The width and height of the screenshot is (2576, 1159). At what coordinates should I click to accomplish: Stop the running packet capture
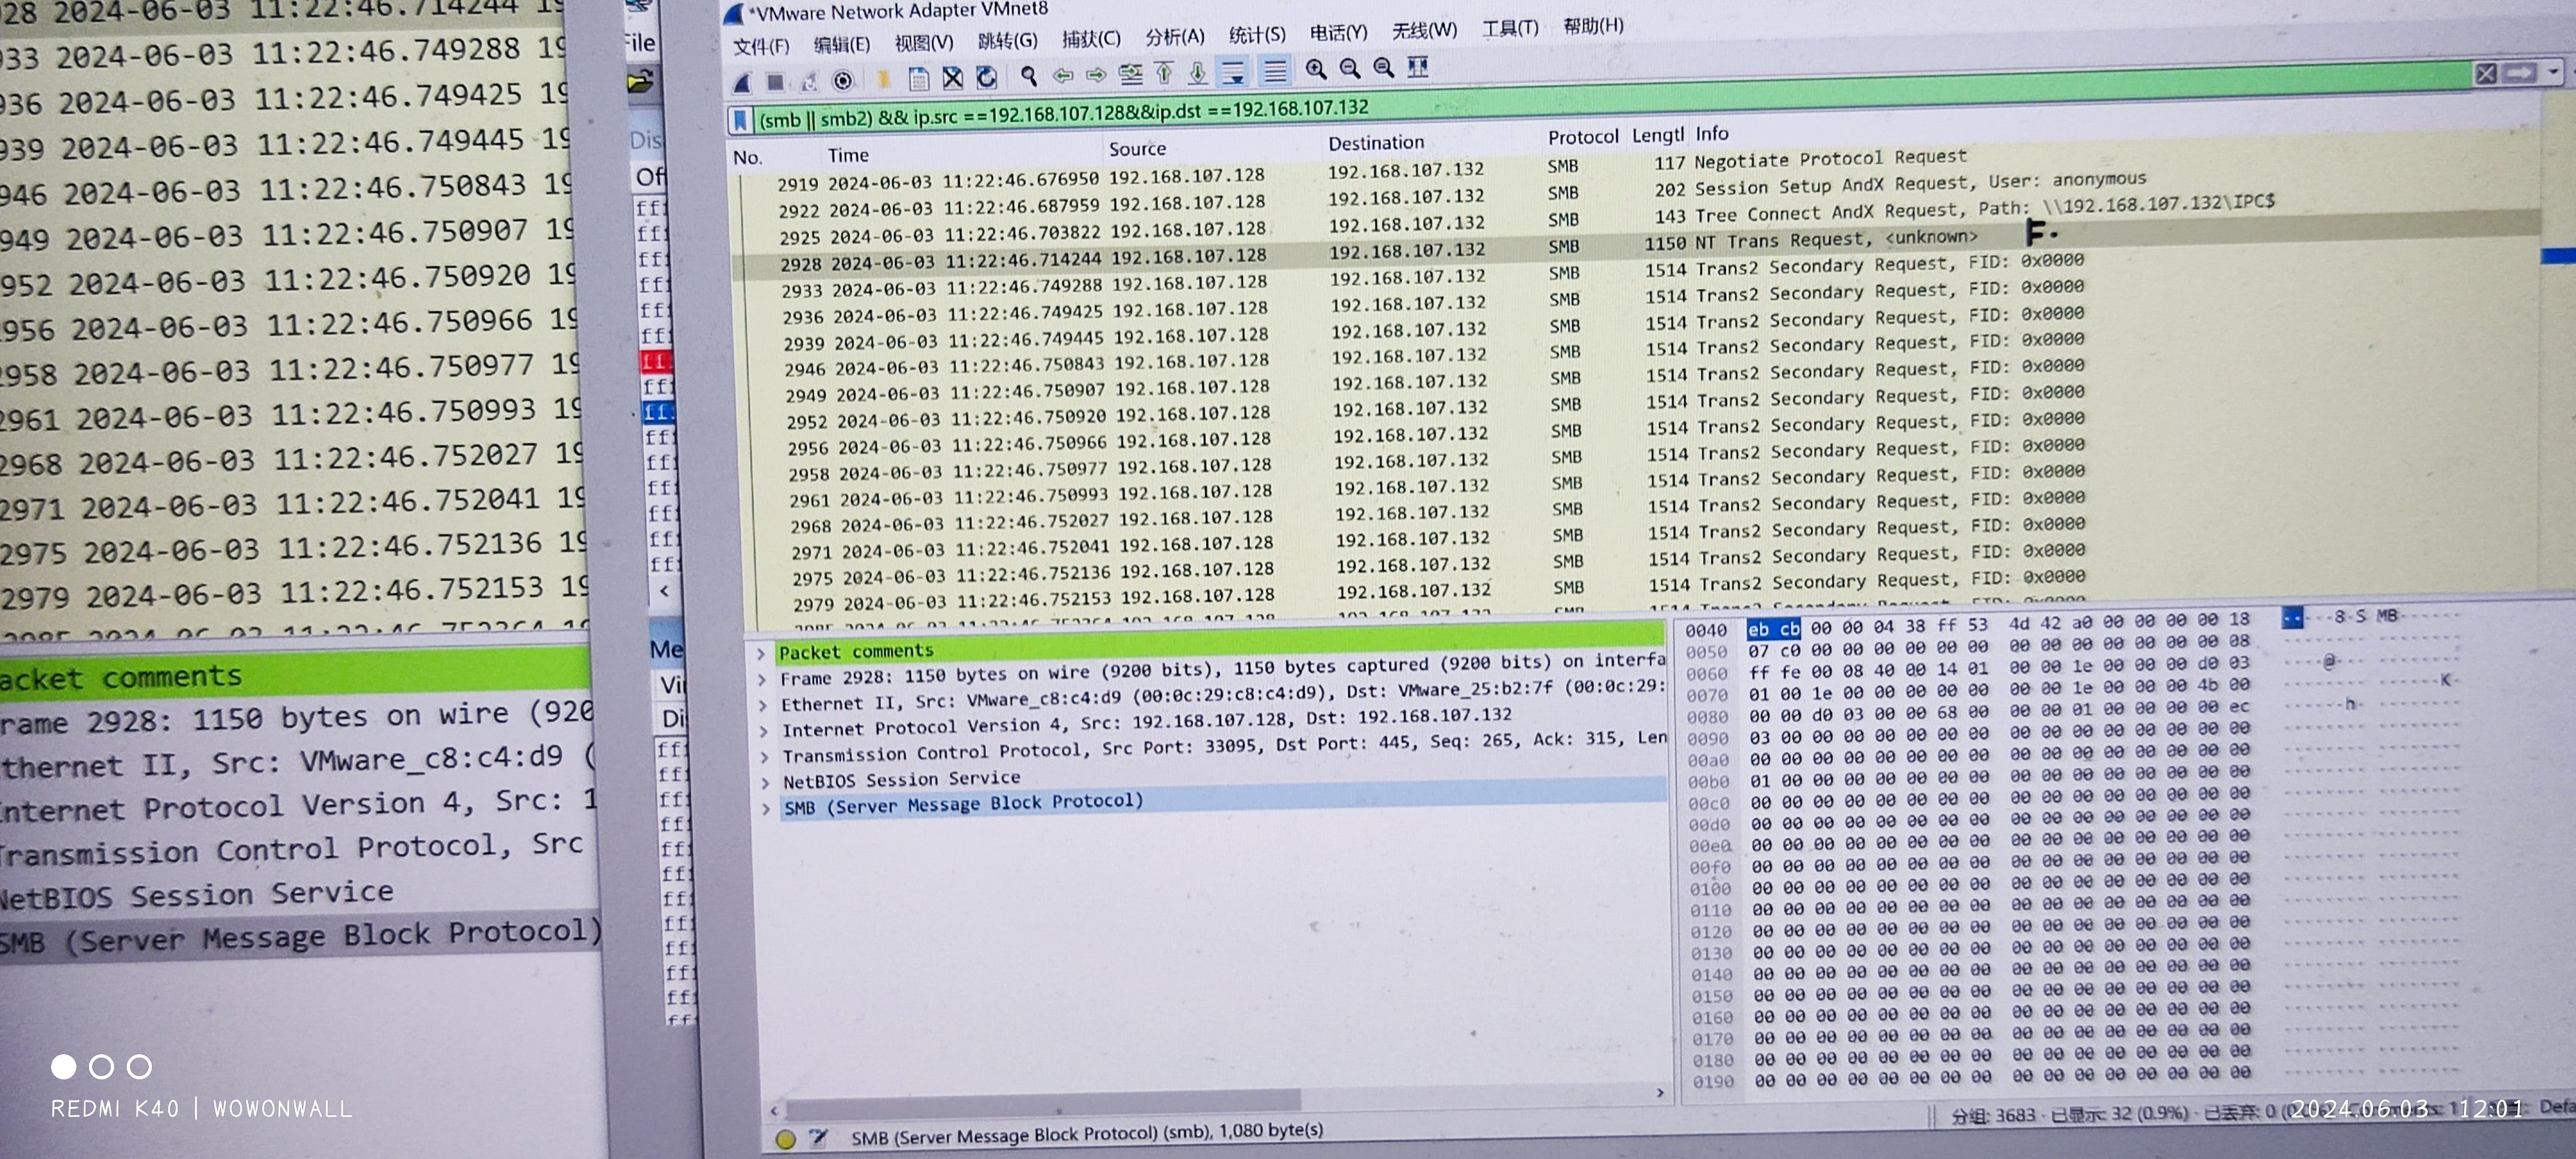click(x=775, y=81)
